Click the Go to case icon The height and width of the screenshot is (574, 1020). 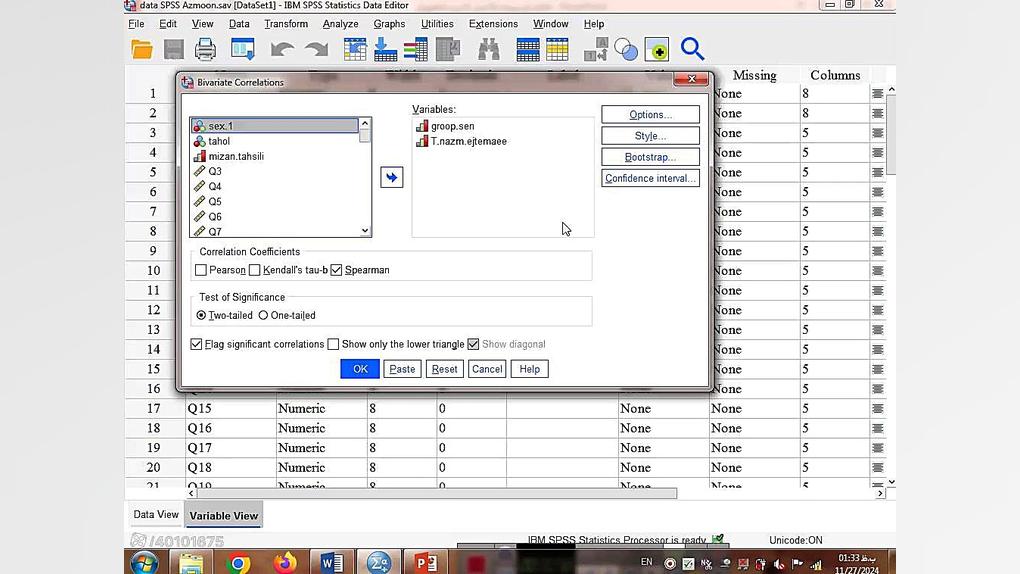355,49
